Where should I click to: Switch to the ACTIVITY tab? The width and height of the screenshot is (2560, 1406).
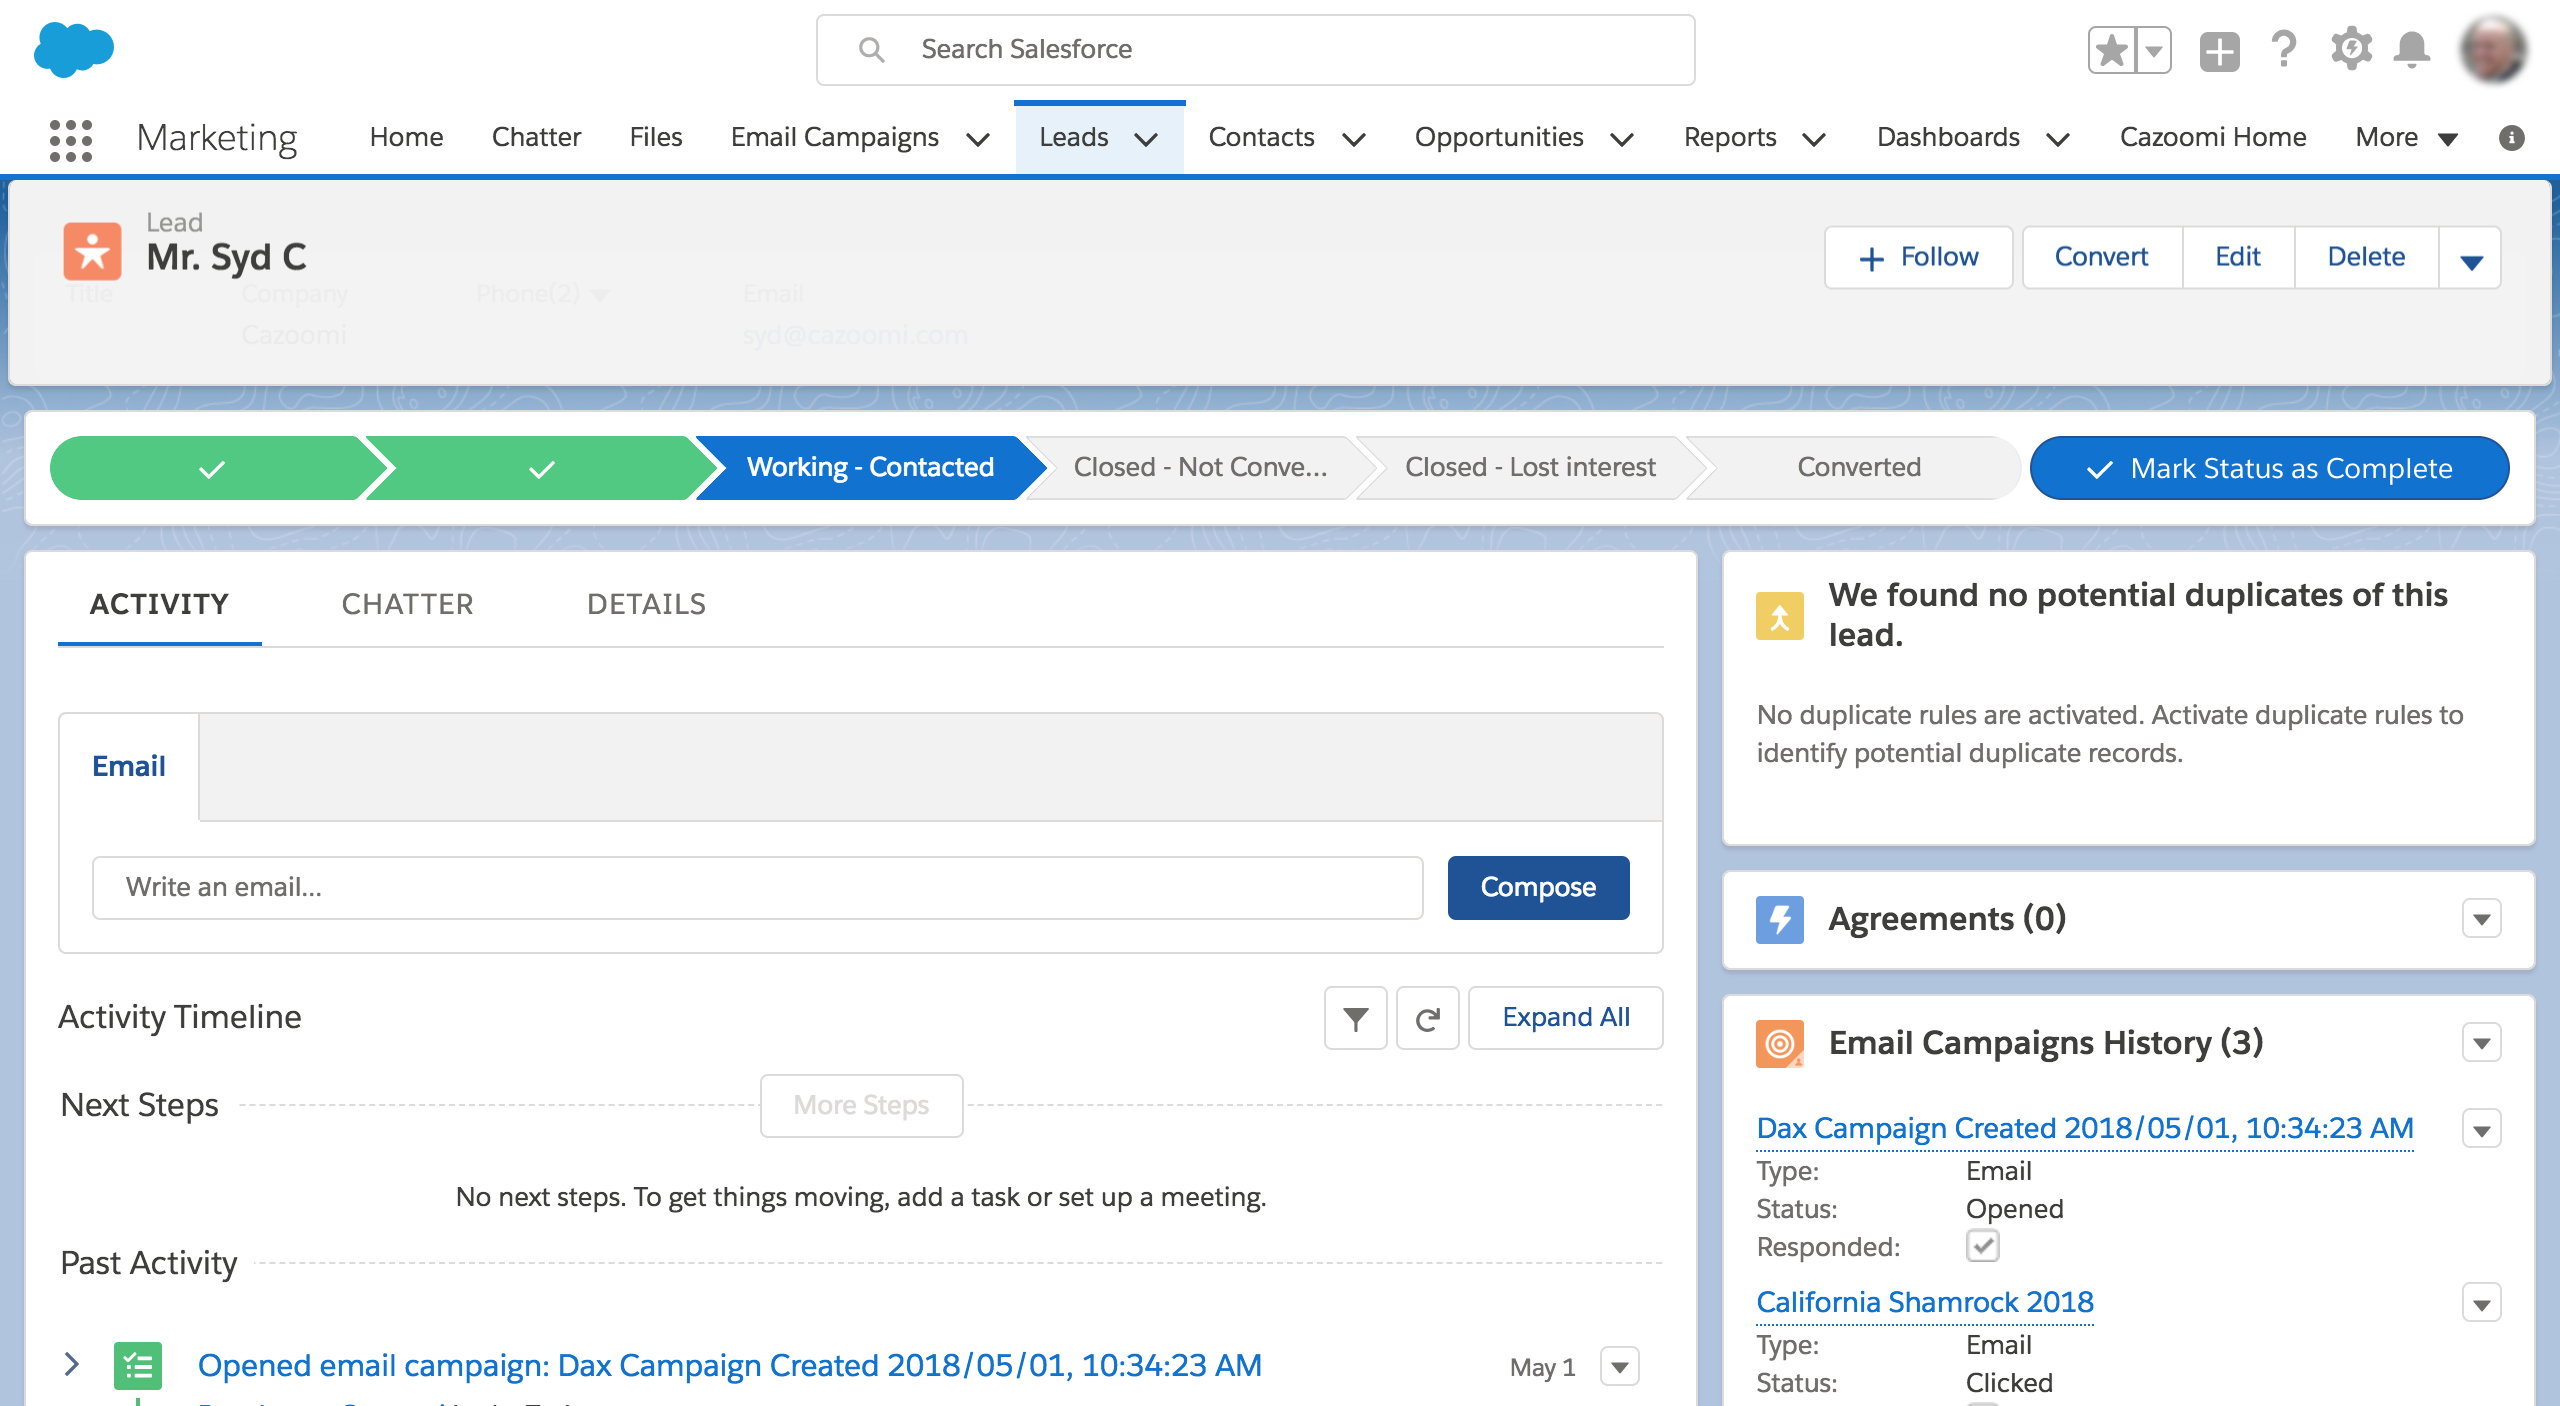tap(159, 604)
